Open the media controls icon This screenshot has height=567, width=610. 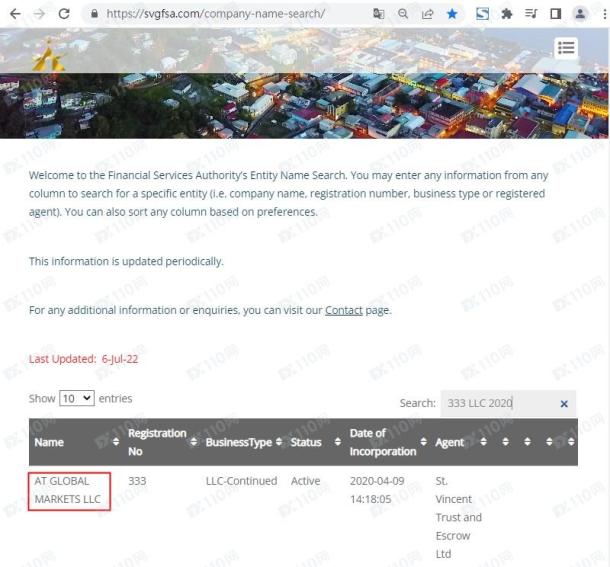point(531,14)
